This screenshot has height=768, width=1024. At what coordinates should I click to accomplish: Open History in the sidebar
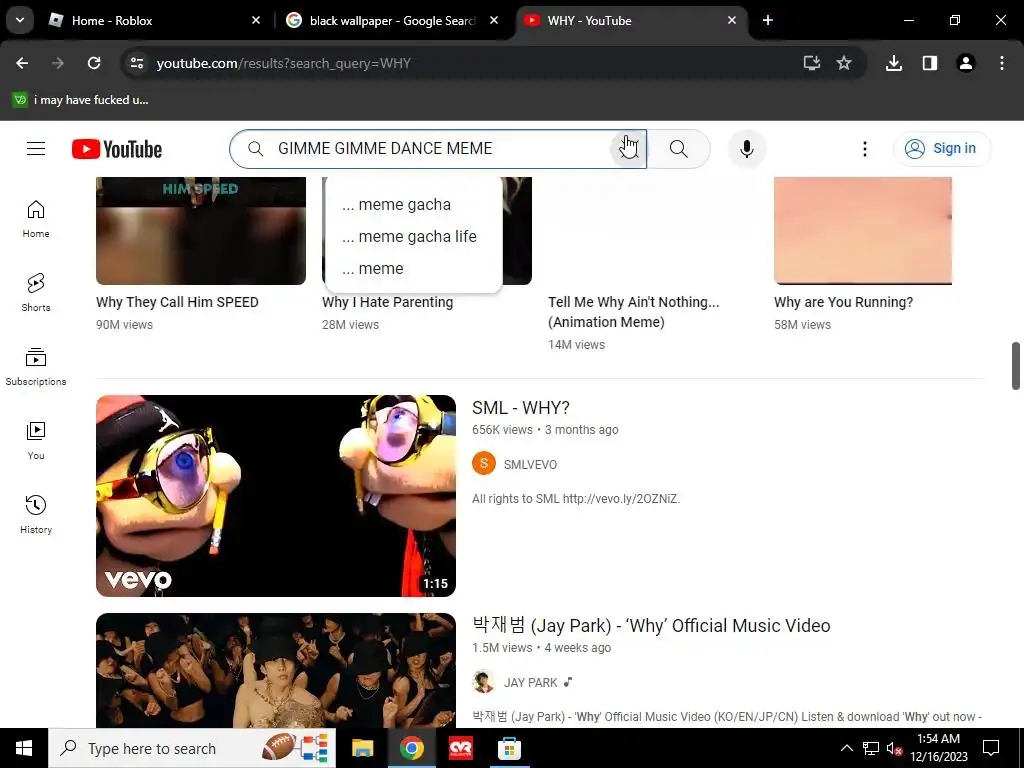(36, 515)
